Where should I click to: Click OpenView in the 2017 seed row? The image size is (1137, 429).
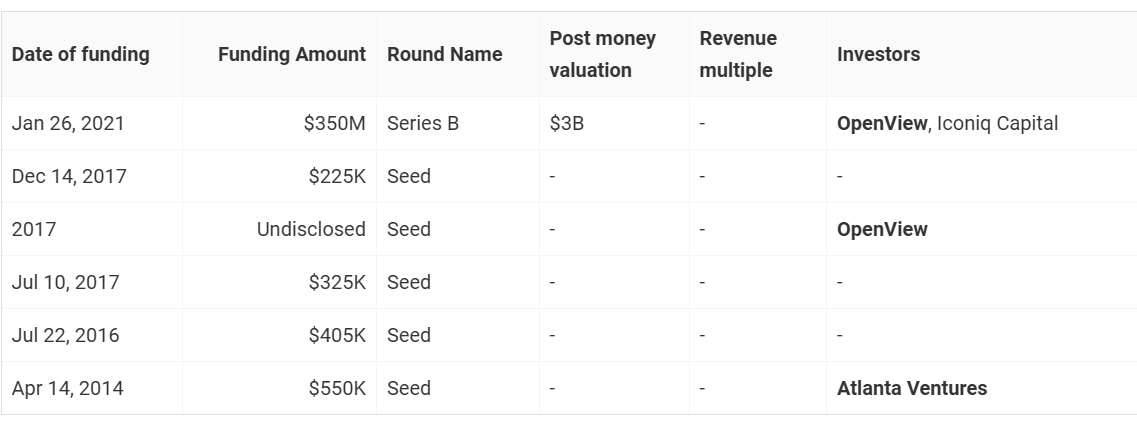click(882, 229)
